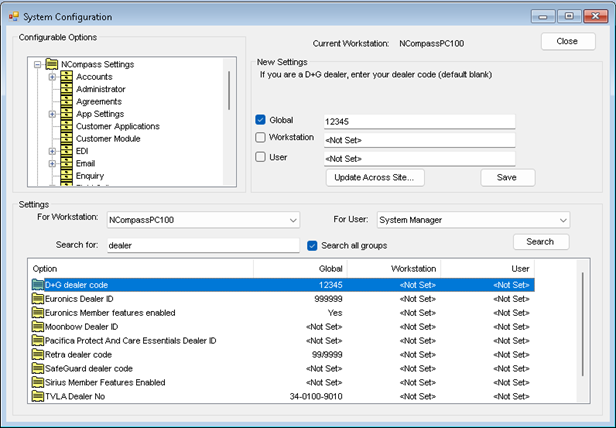The image size is (616, 428).
Task: Toggle the Search all groups checkbox
Action: tap(312, 246)
